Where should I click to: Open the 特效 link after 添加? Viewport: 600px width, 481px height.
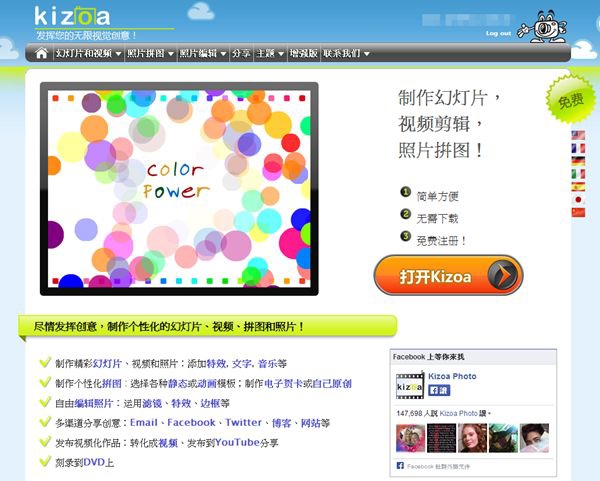(x=216, y=364)
